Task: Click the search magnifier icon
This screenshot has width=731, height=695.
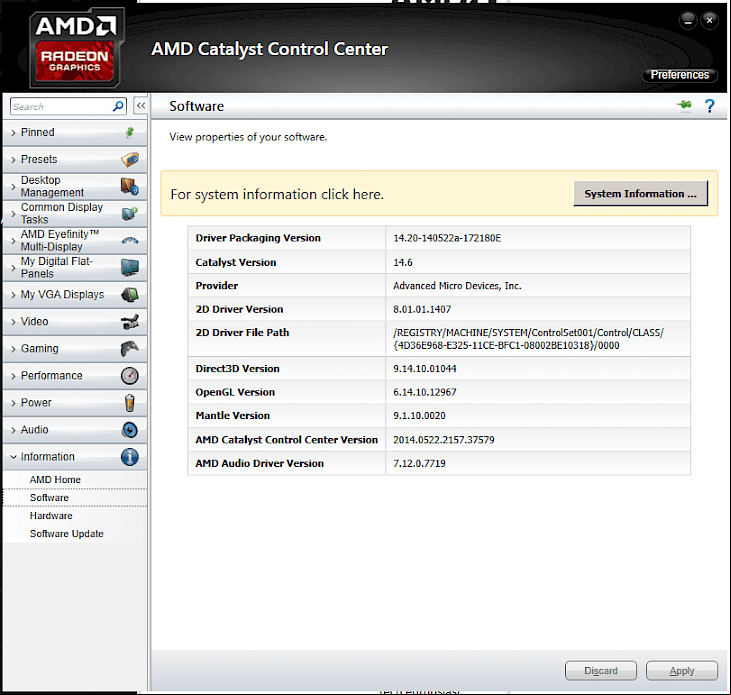Action: pyautogui.click(x=118, y=107)
